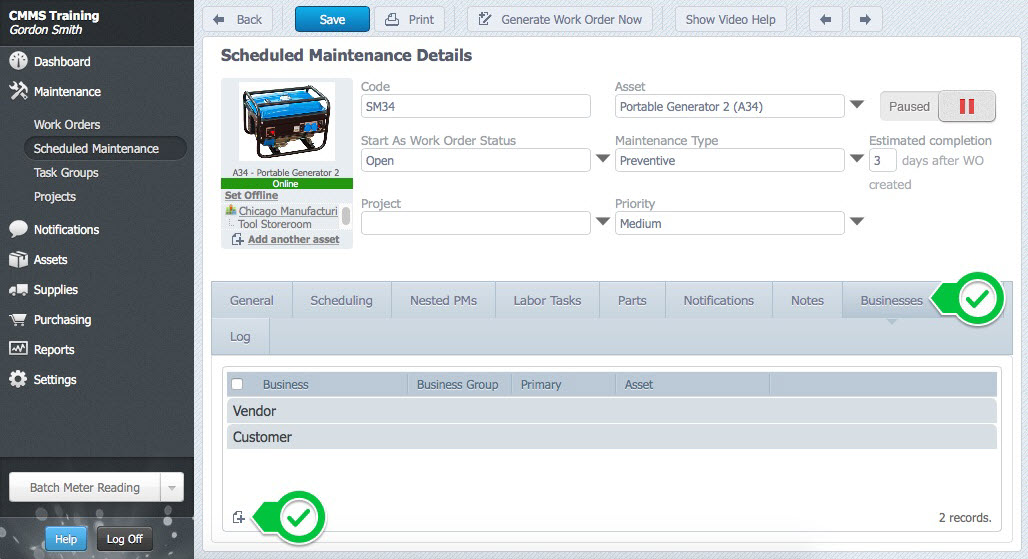Click the Log Off button
The image size is (1028, 559).
click(x=125, y=539)
